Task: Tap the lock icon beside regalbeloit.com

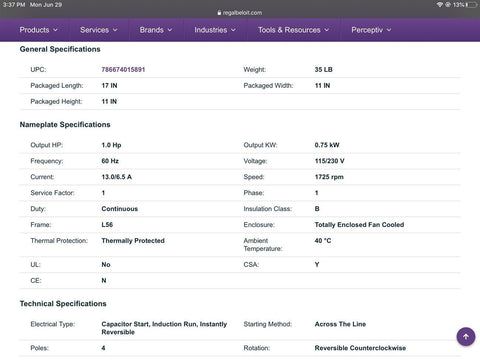Action: pos(219,13)
